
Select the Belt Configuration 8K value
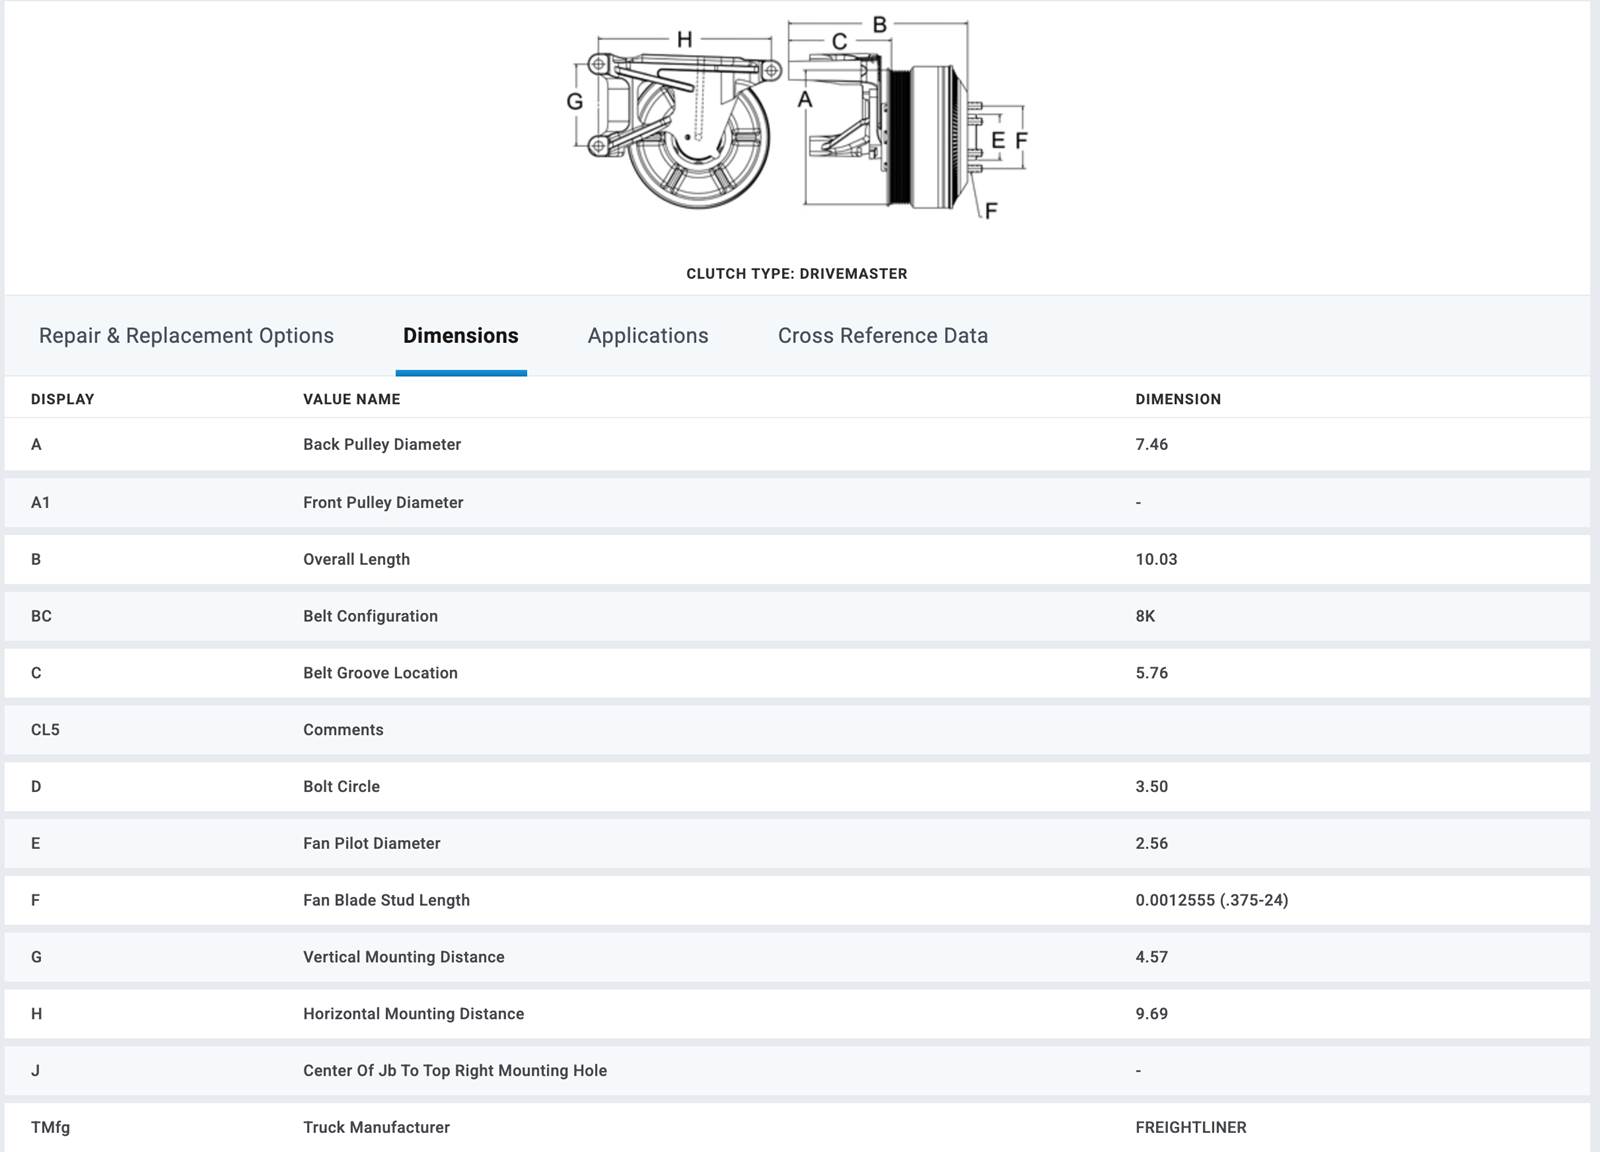[1144, 617]
